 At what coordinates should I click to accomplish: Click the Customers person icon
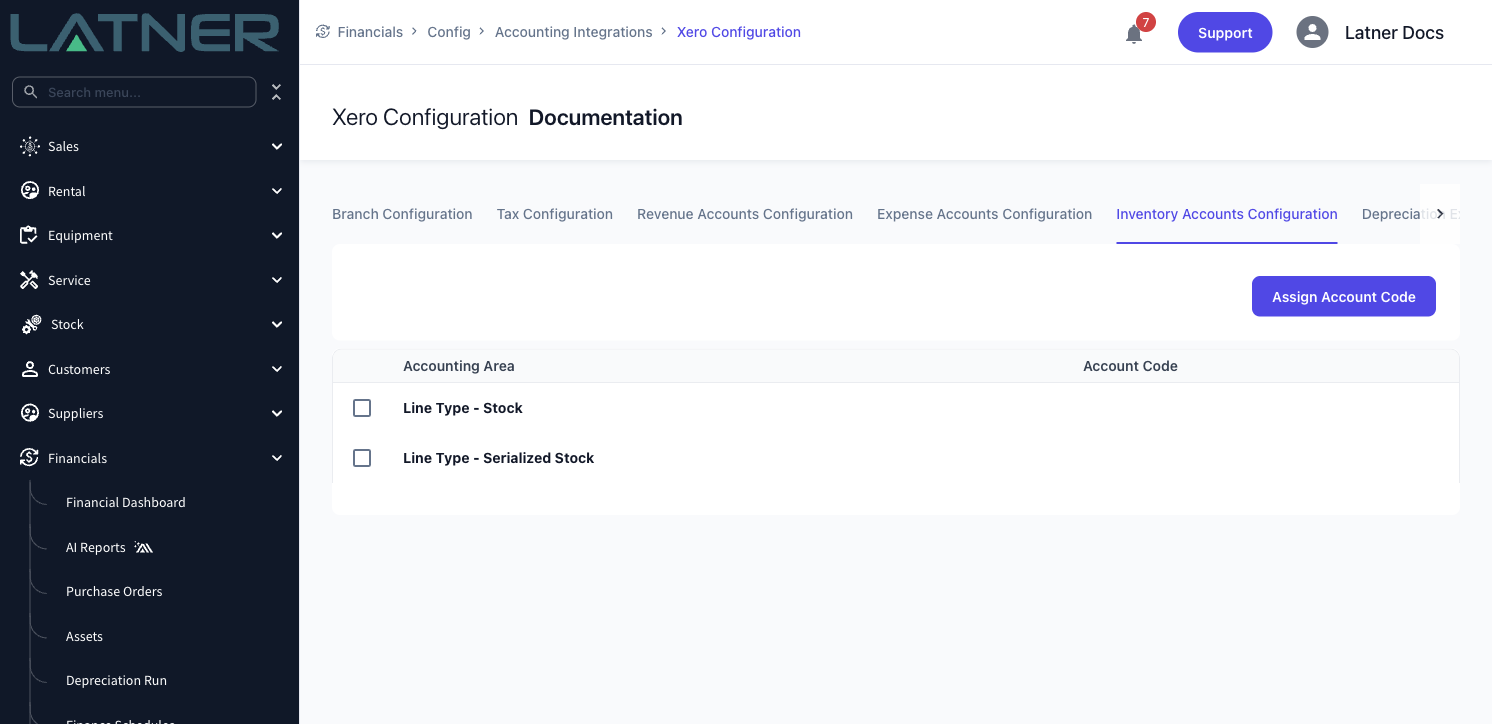click(30, 369)
